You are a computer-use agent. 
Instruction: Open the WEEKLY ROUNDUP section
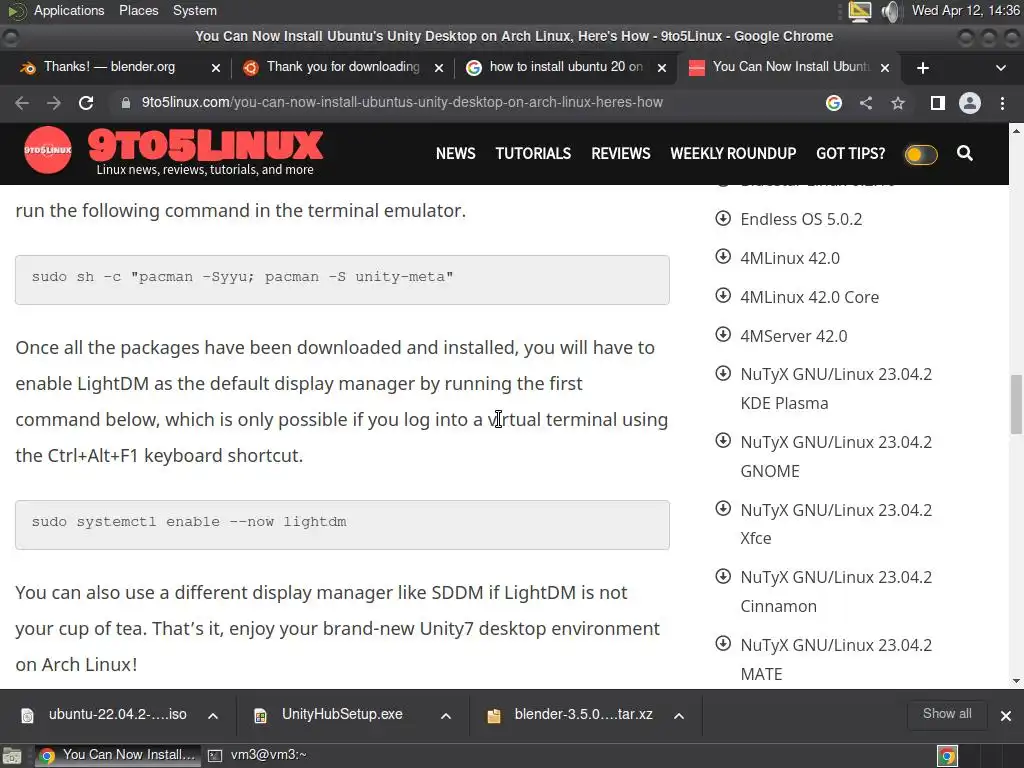tap(733, 153)
